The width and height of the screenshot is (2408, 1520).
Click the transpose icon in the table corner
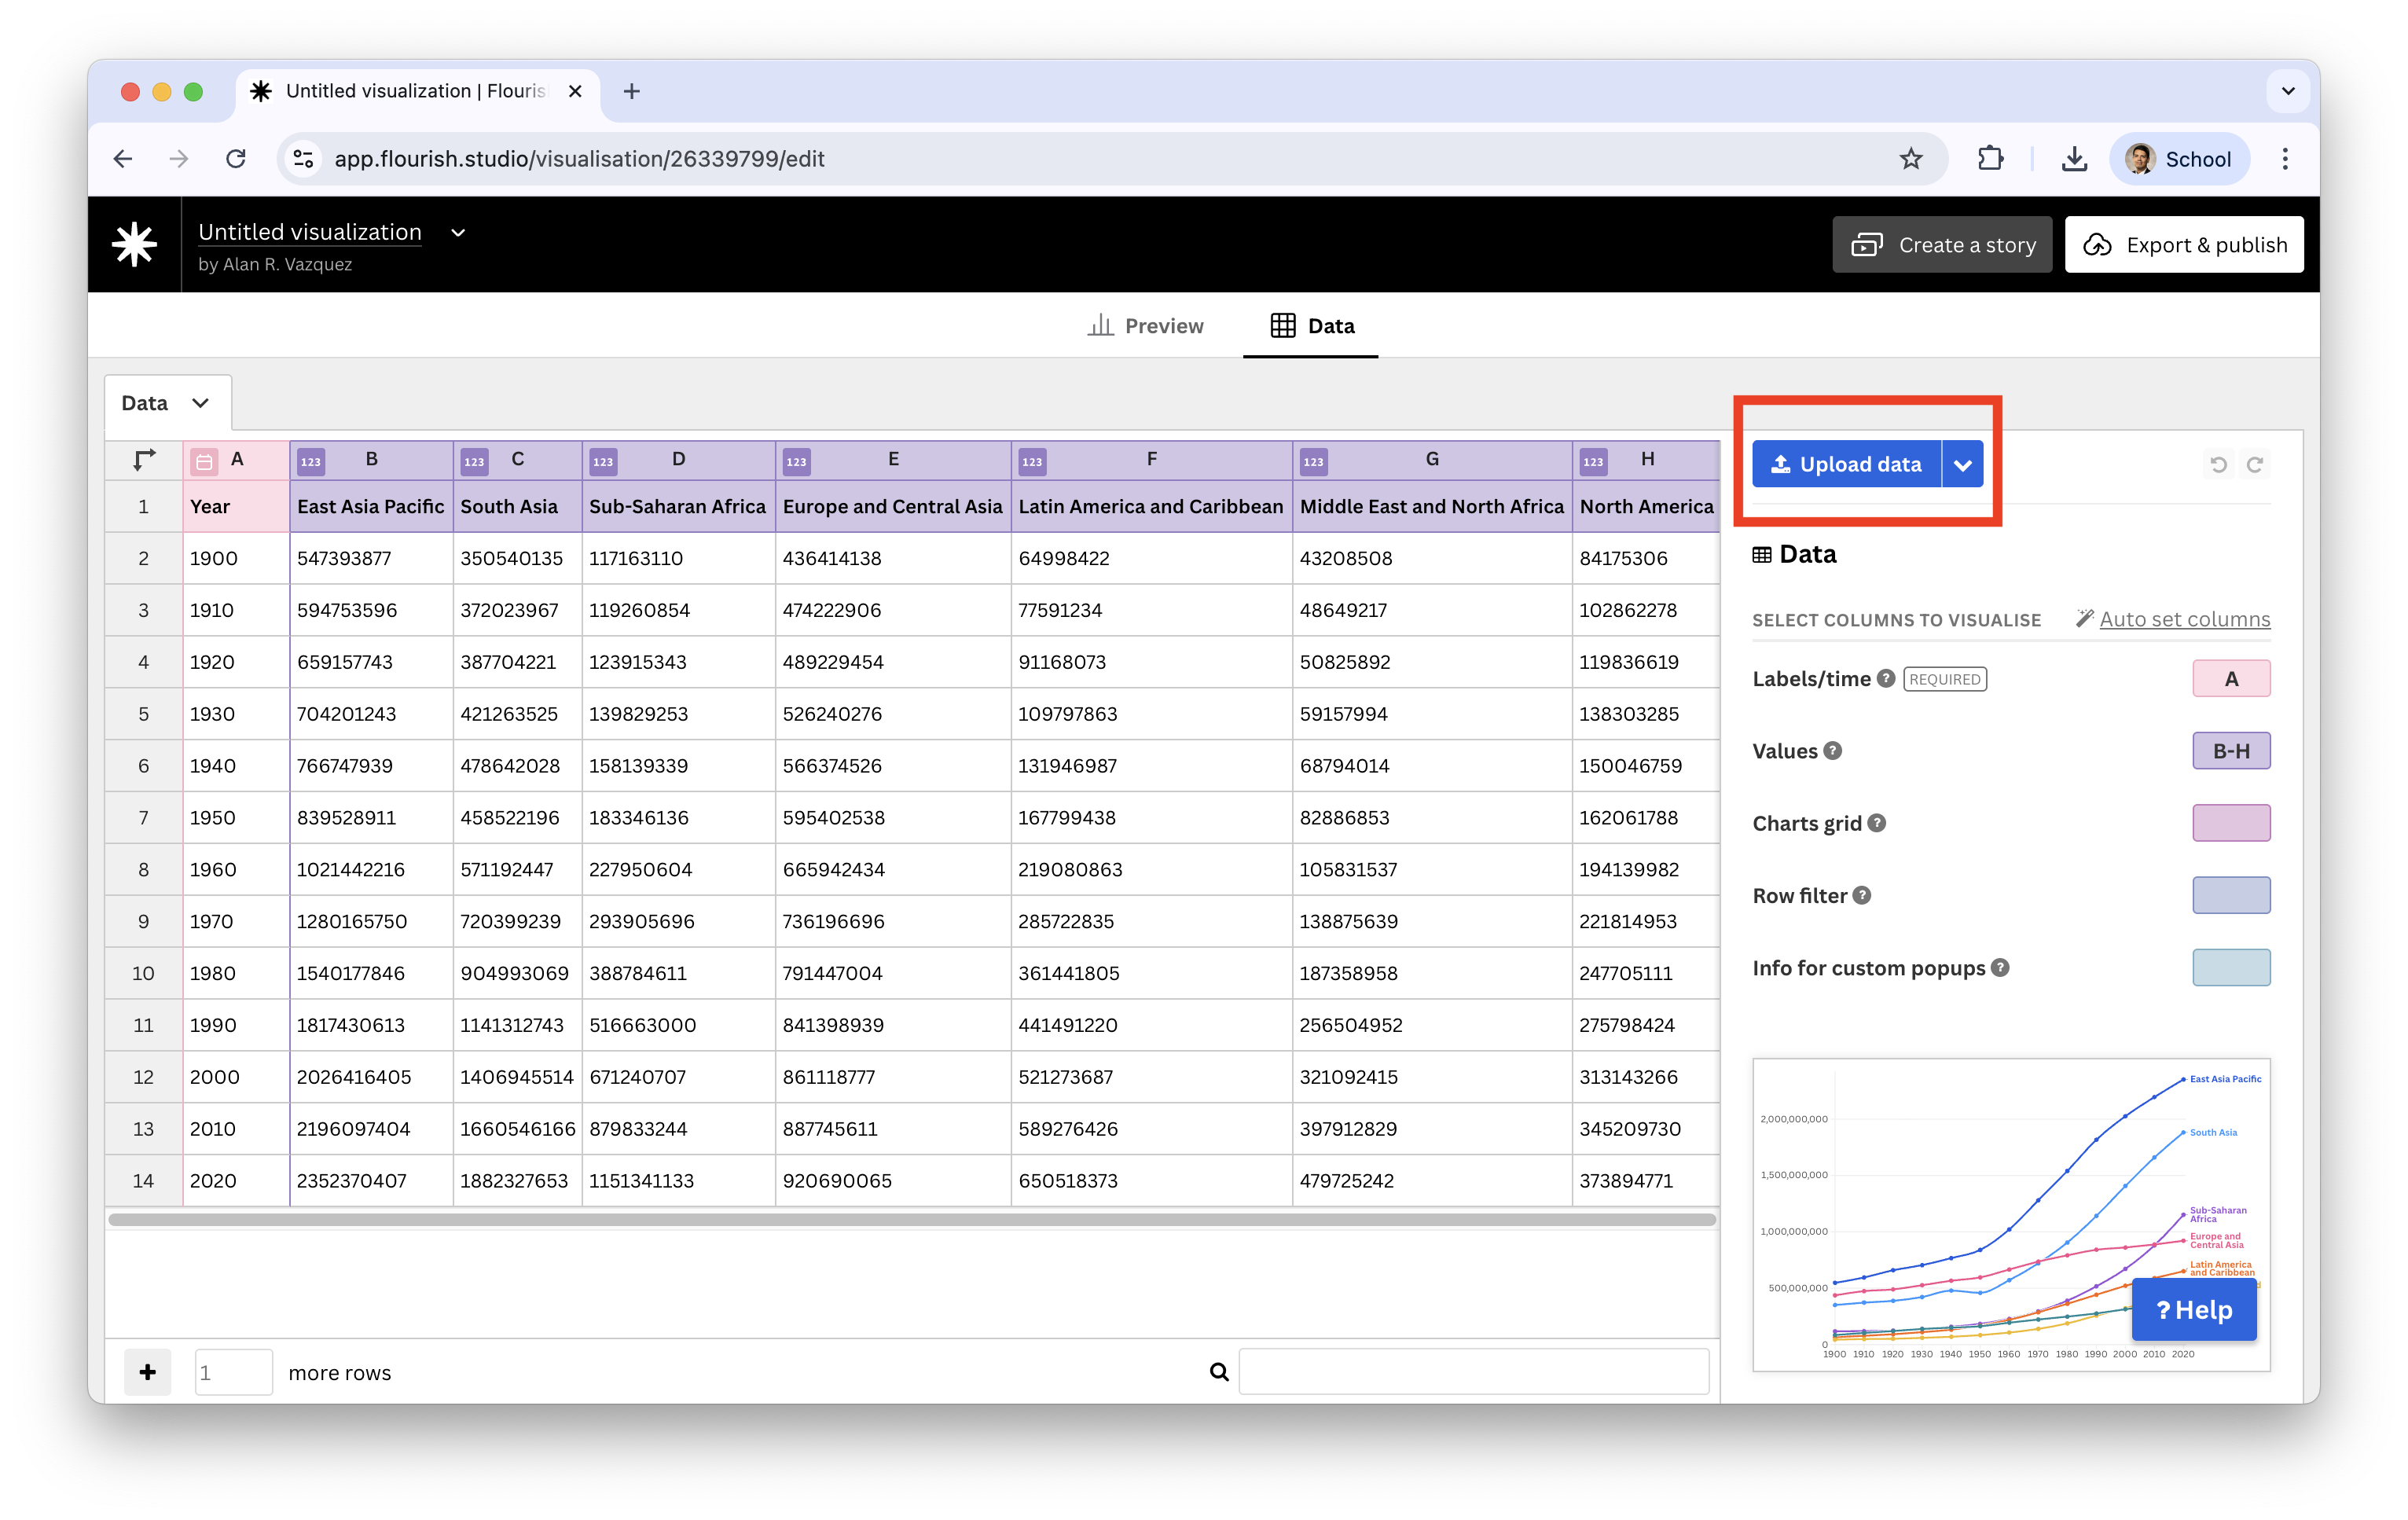pos(144,459)
